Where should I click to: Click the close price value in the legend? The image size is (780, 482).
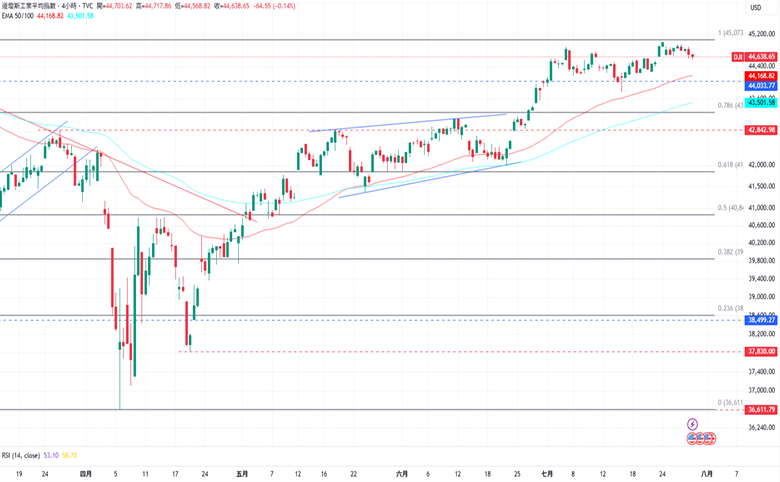click(235, 6)
